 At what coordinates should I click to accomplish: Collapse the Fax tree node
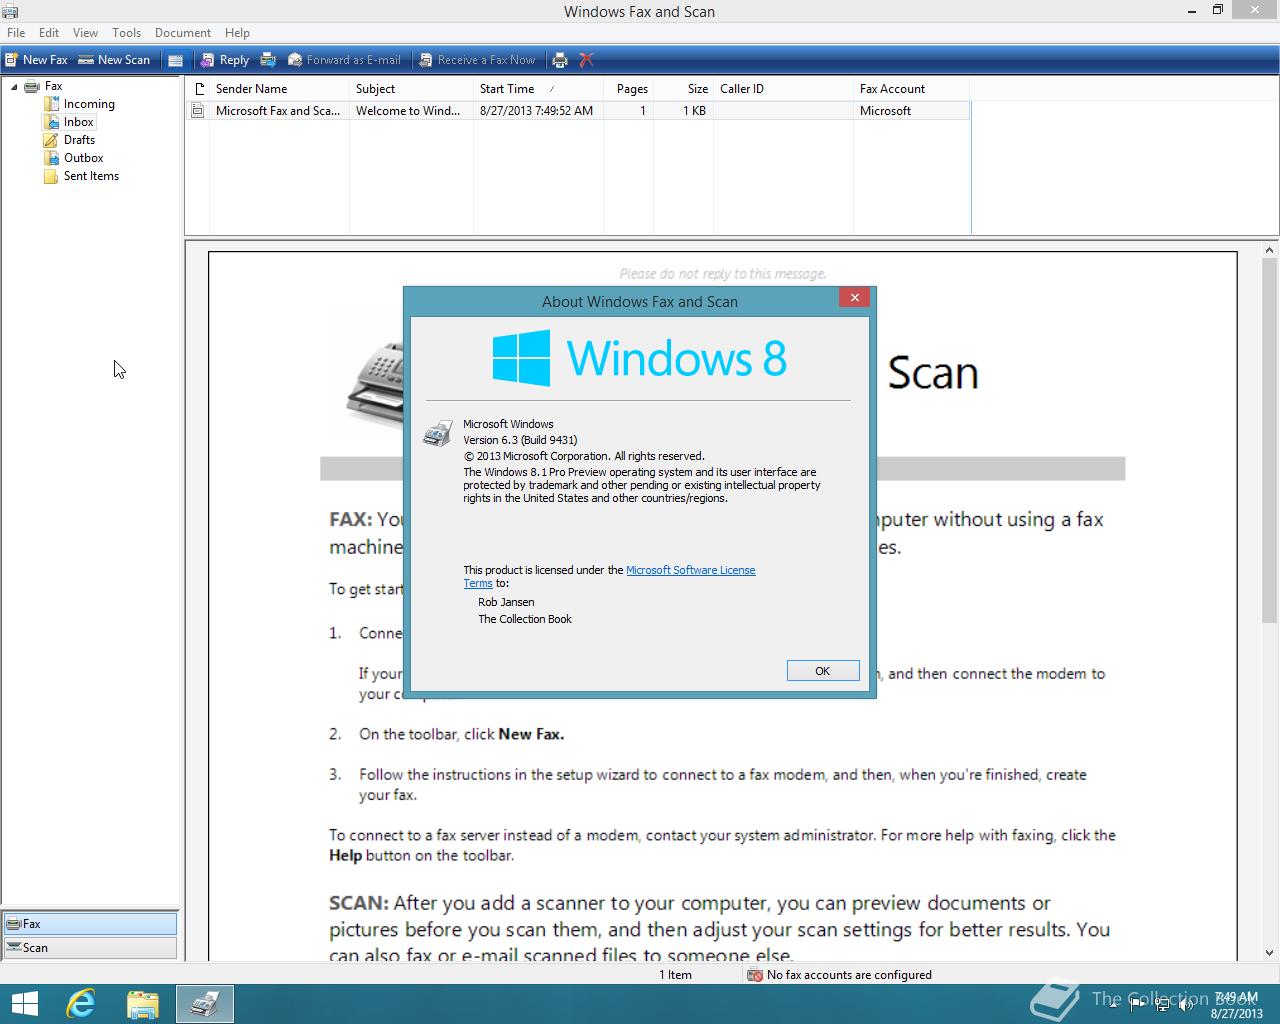[x=14, y=87]
